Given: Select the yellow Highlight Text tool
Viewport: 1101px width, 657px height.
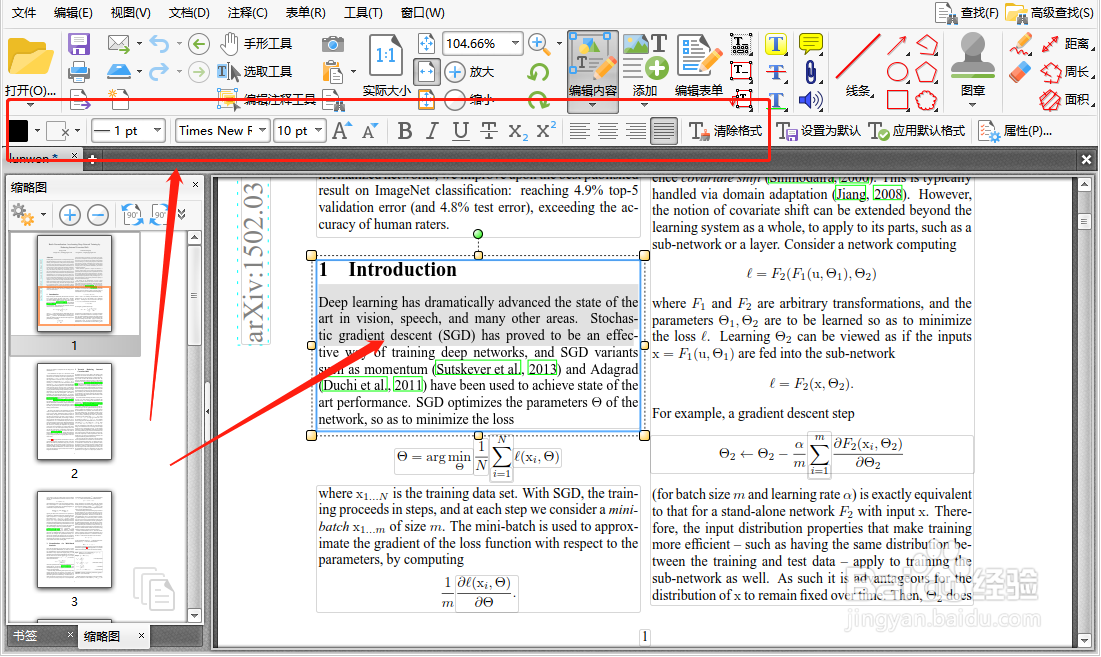Looking at the screenshot, I should [x=775, y=44].
